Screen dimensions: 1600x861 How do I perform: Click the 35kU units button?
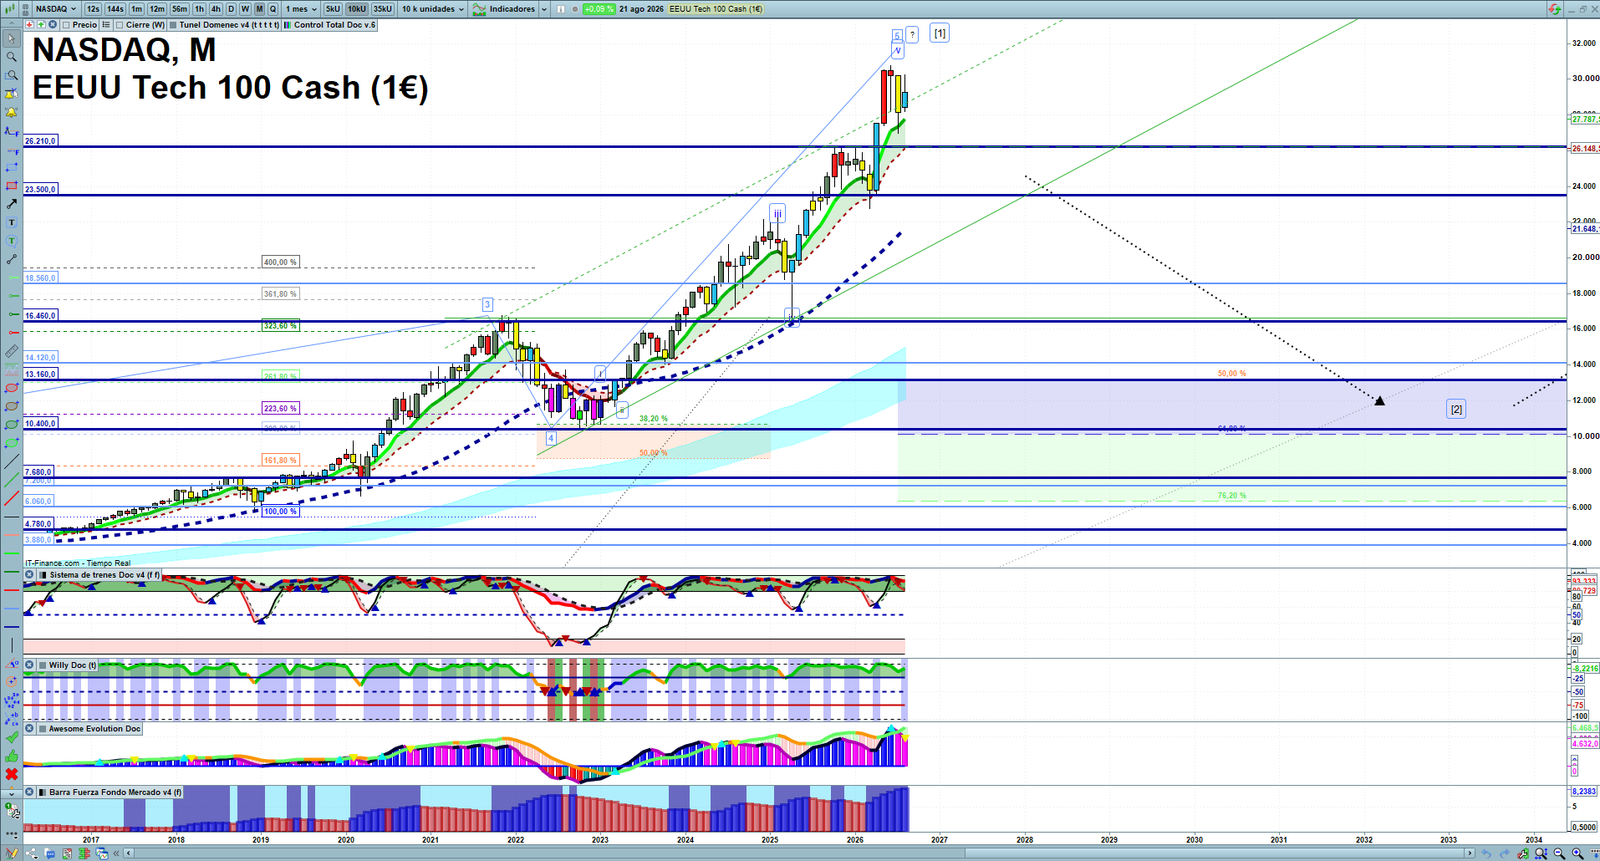pos(382,9)
